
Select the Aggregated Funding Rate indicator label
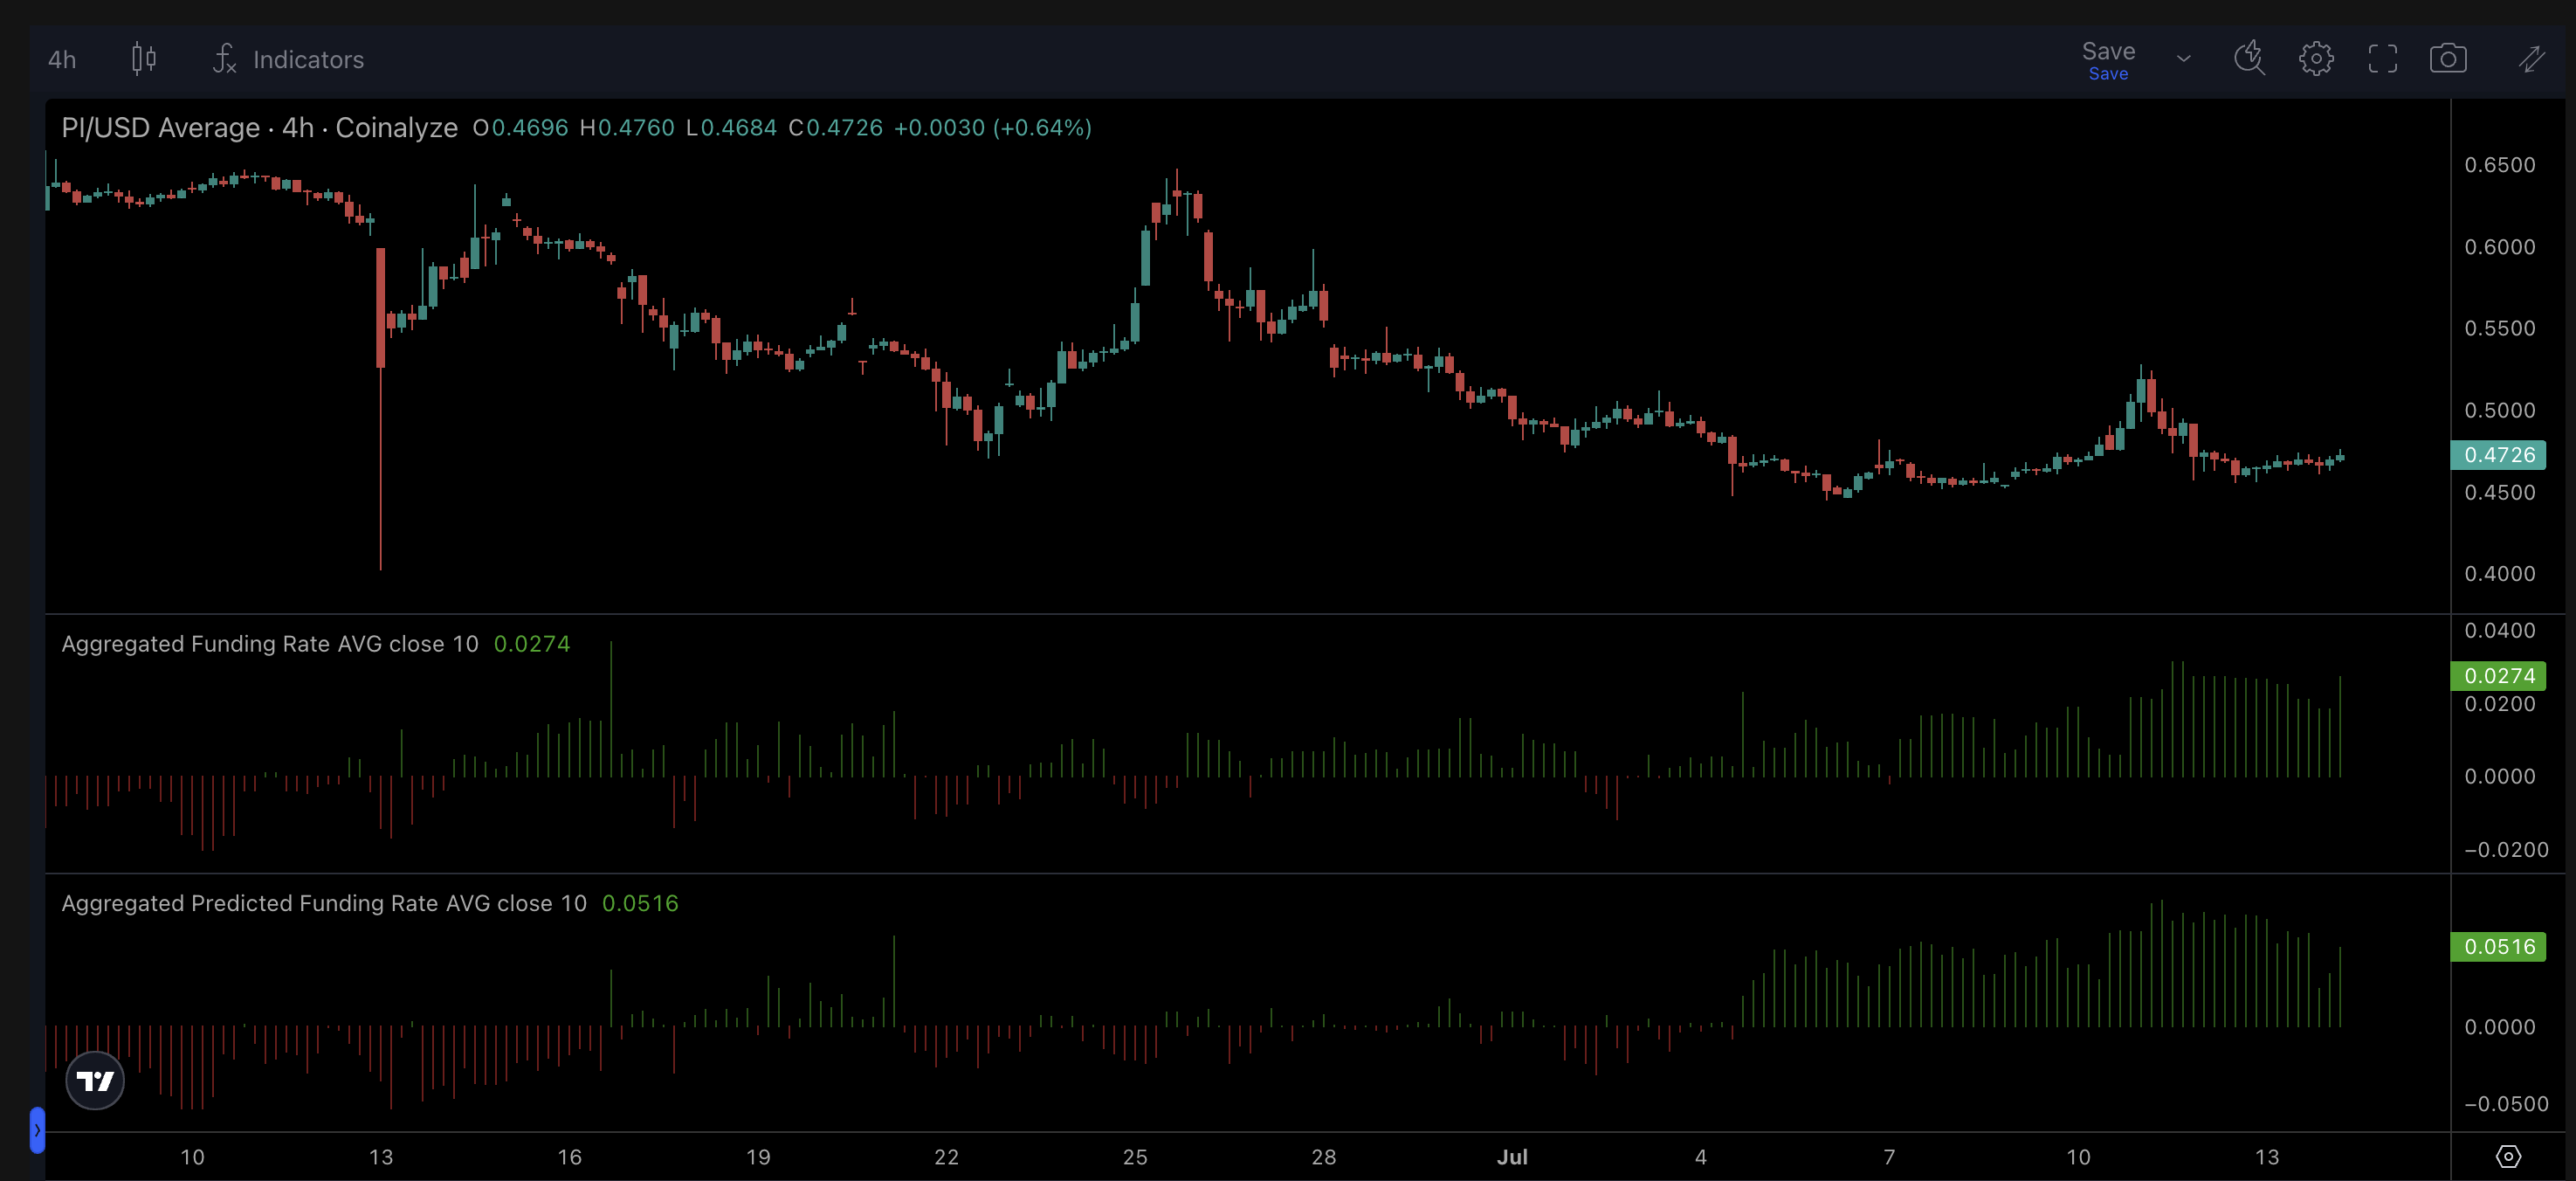[x=269, y=644]
